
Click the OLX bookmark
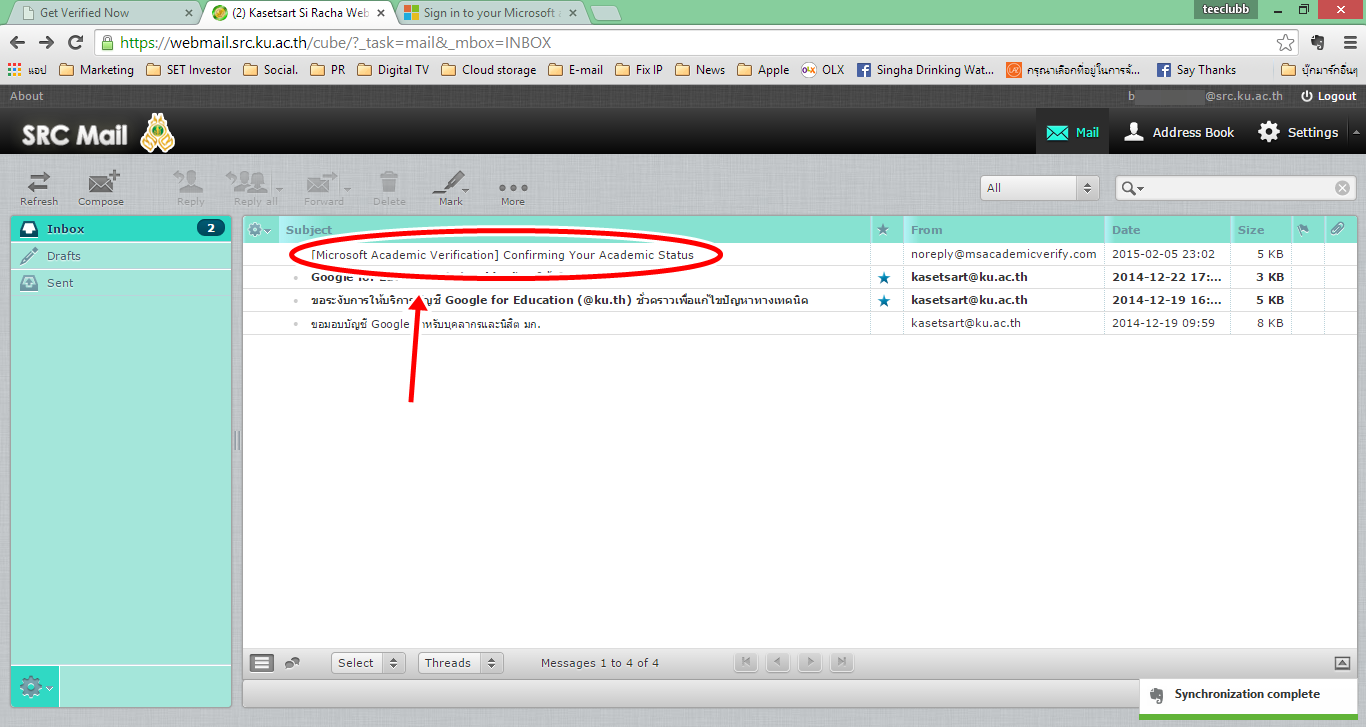pos(822,70)
